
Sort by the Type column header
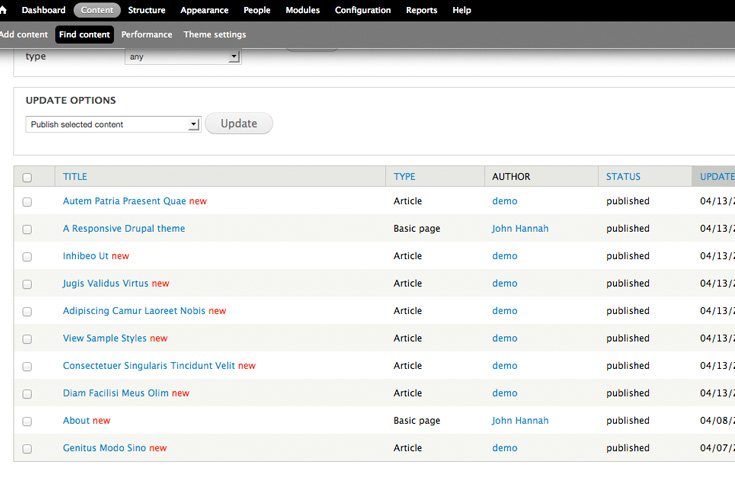tap(404, 177)
